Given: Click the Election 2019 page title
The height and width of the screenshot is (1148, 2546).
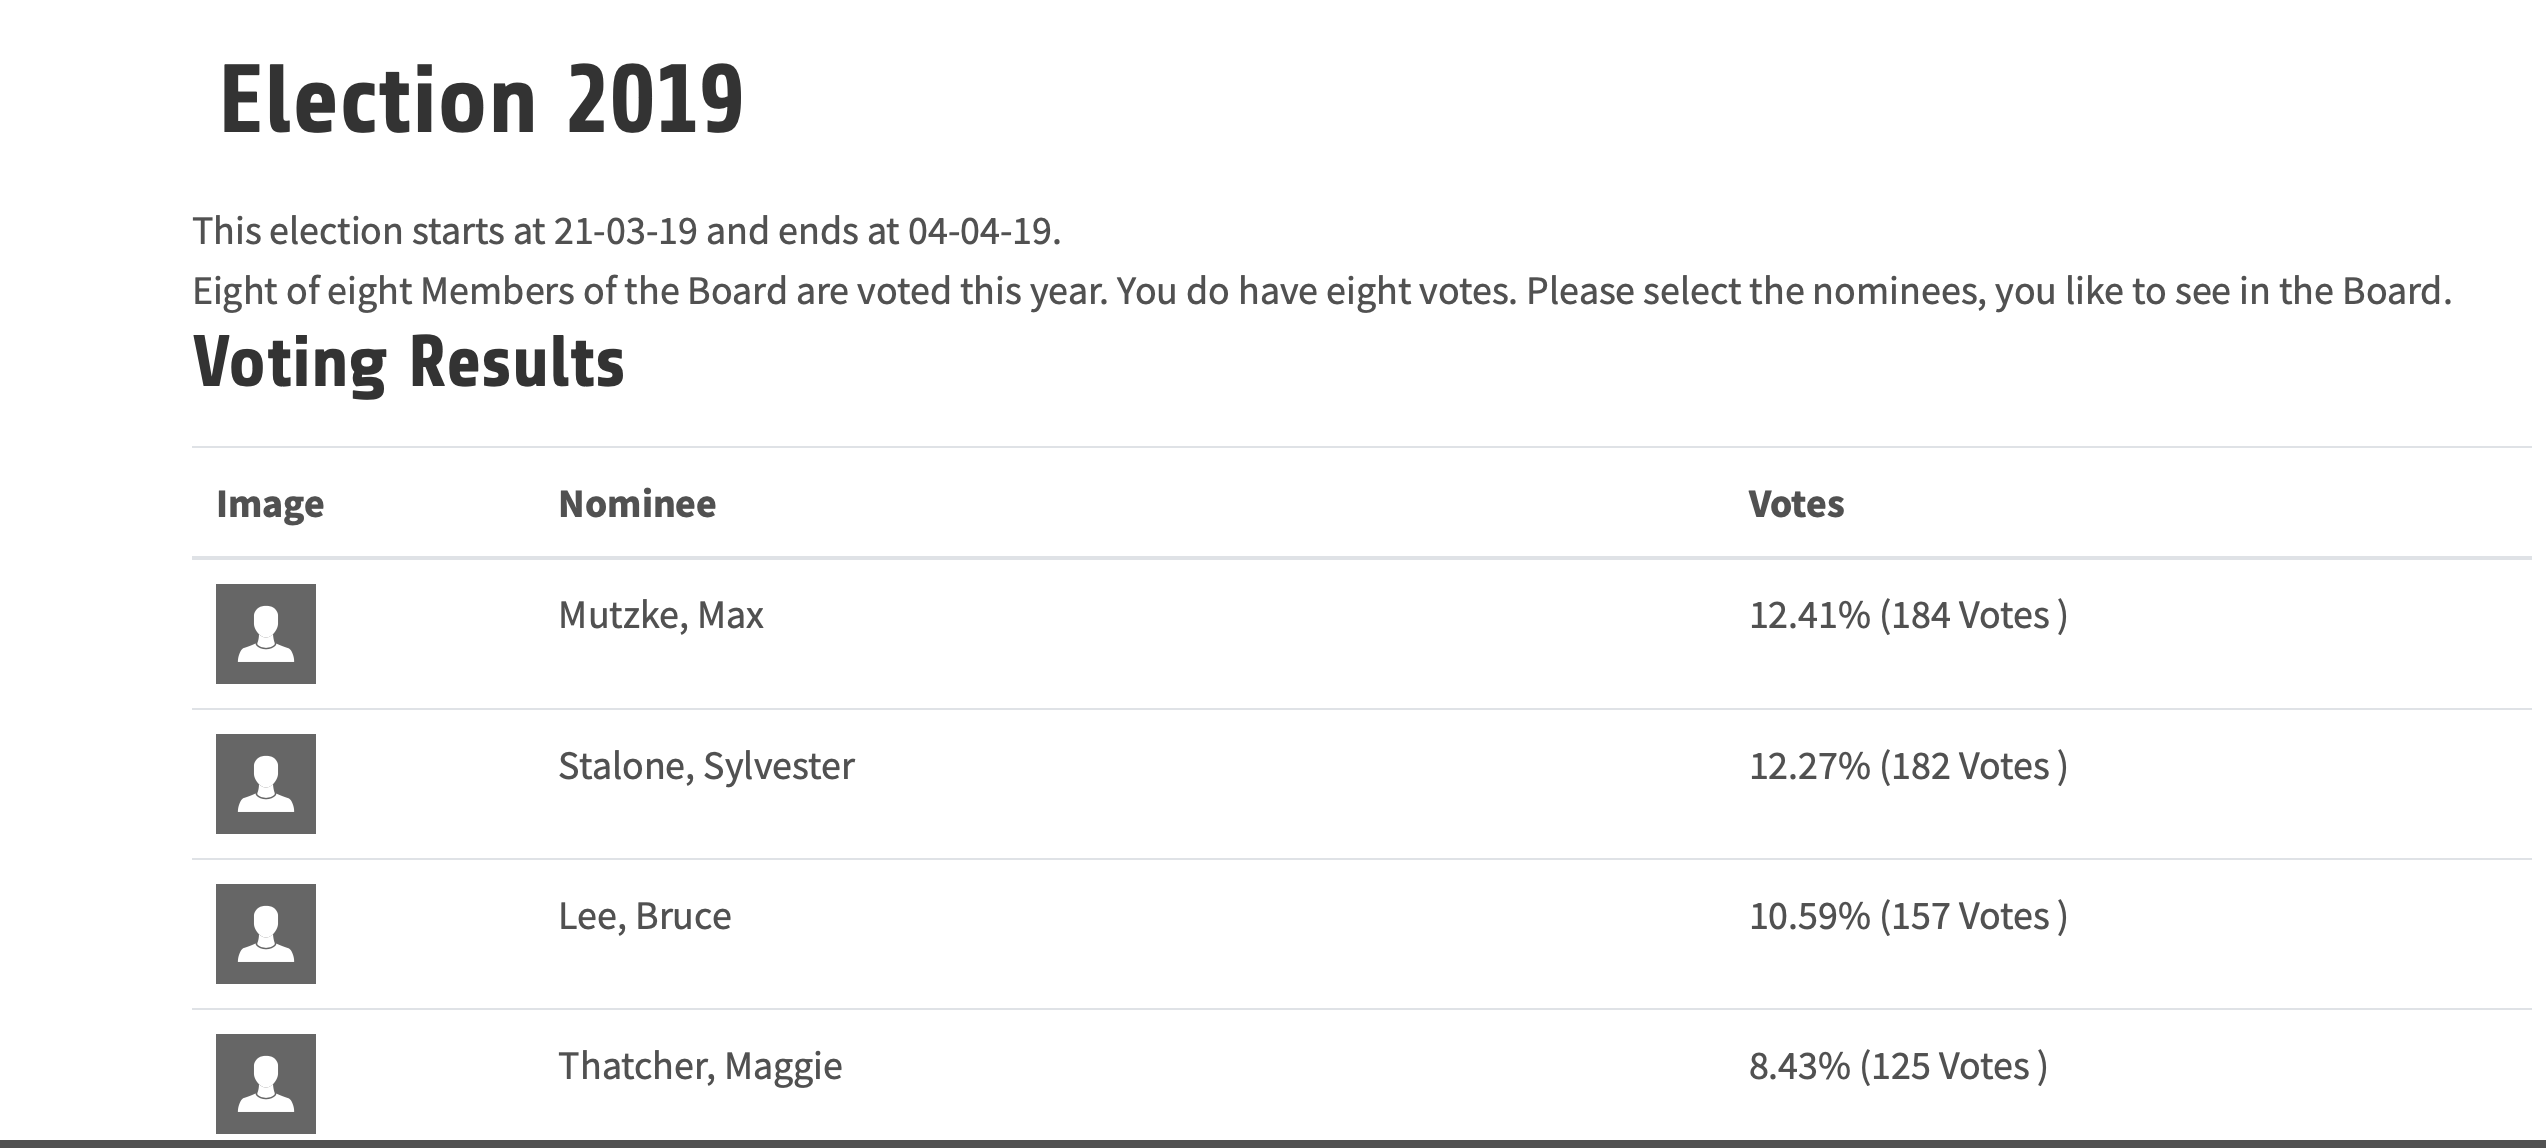Looking at the screenshot, I should point(481,100).
